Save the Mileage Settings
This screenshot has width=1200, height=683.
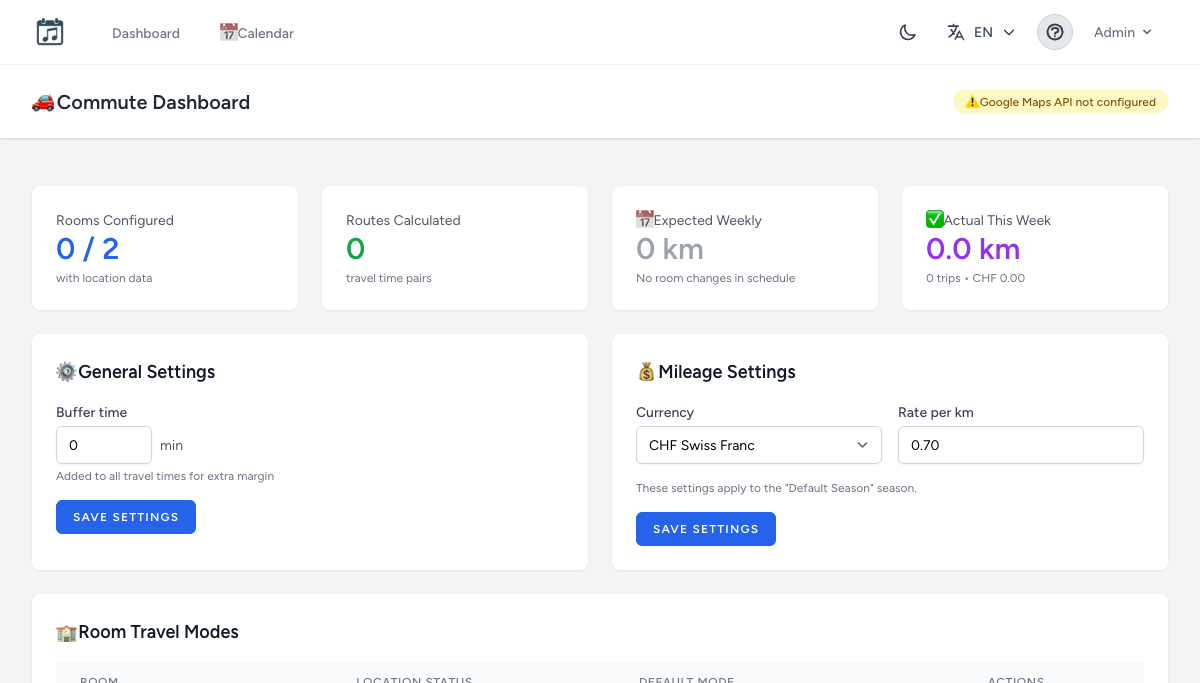tap(706, 529)
